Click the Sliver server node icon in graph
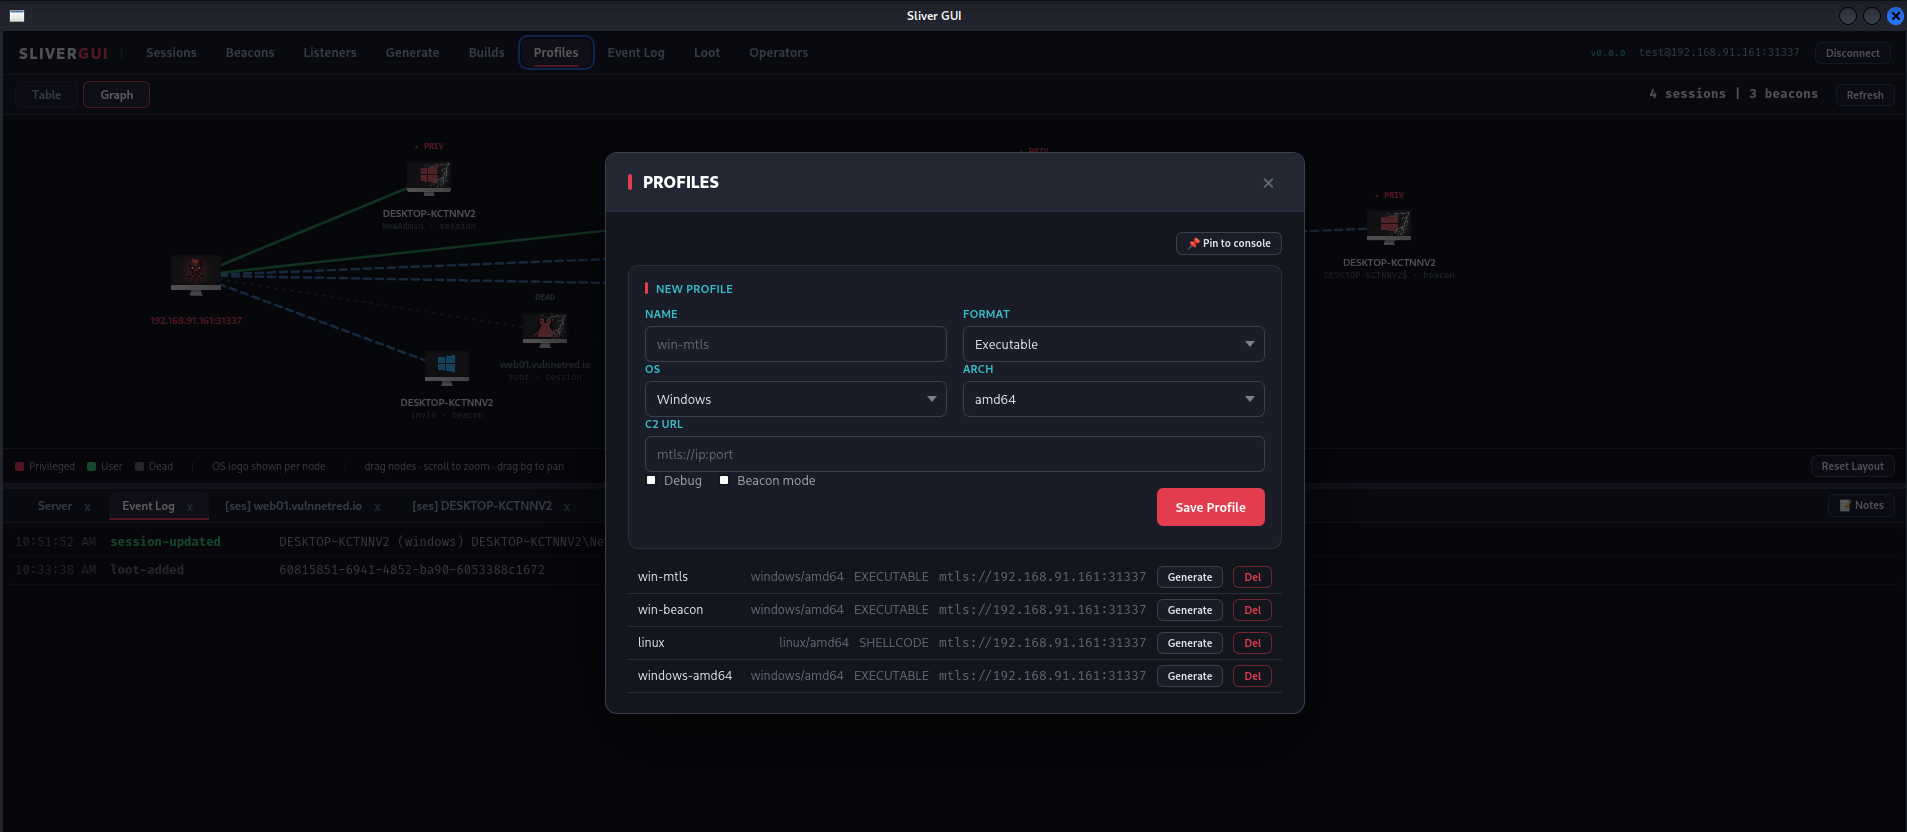 pos(196,275)
